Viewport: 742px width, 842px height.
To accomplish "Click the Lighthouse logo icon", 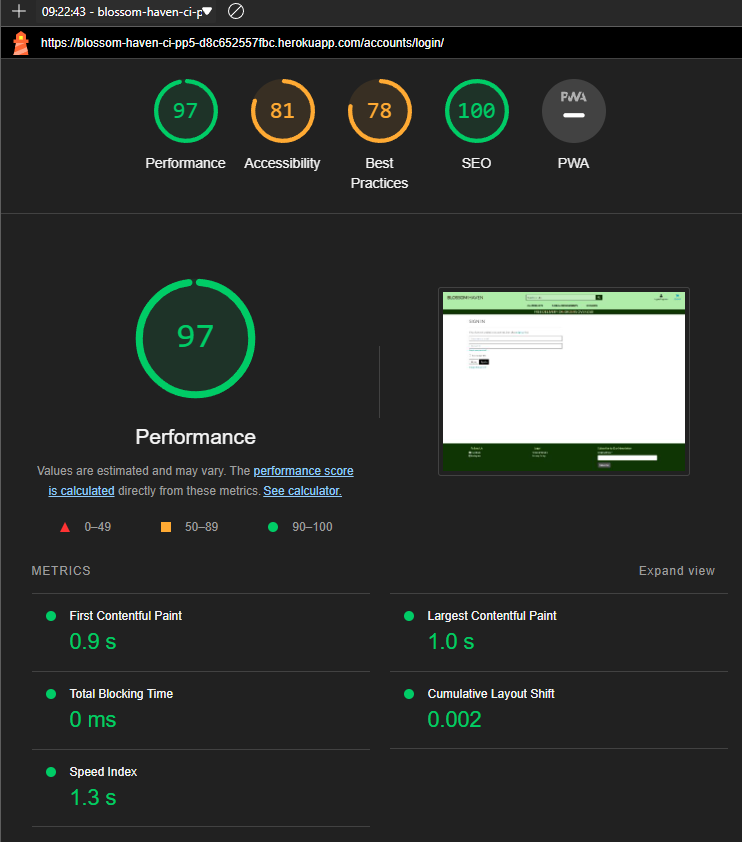I will [x=21, y=43].
